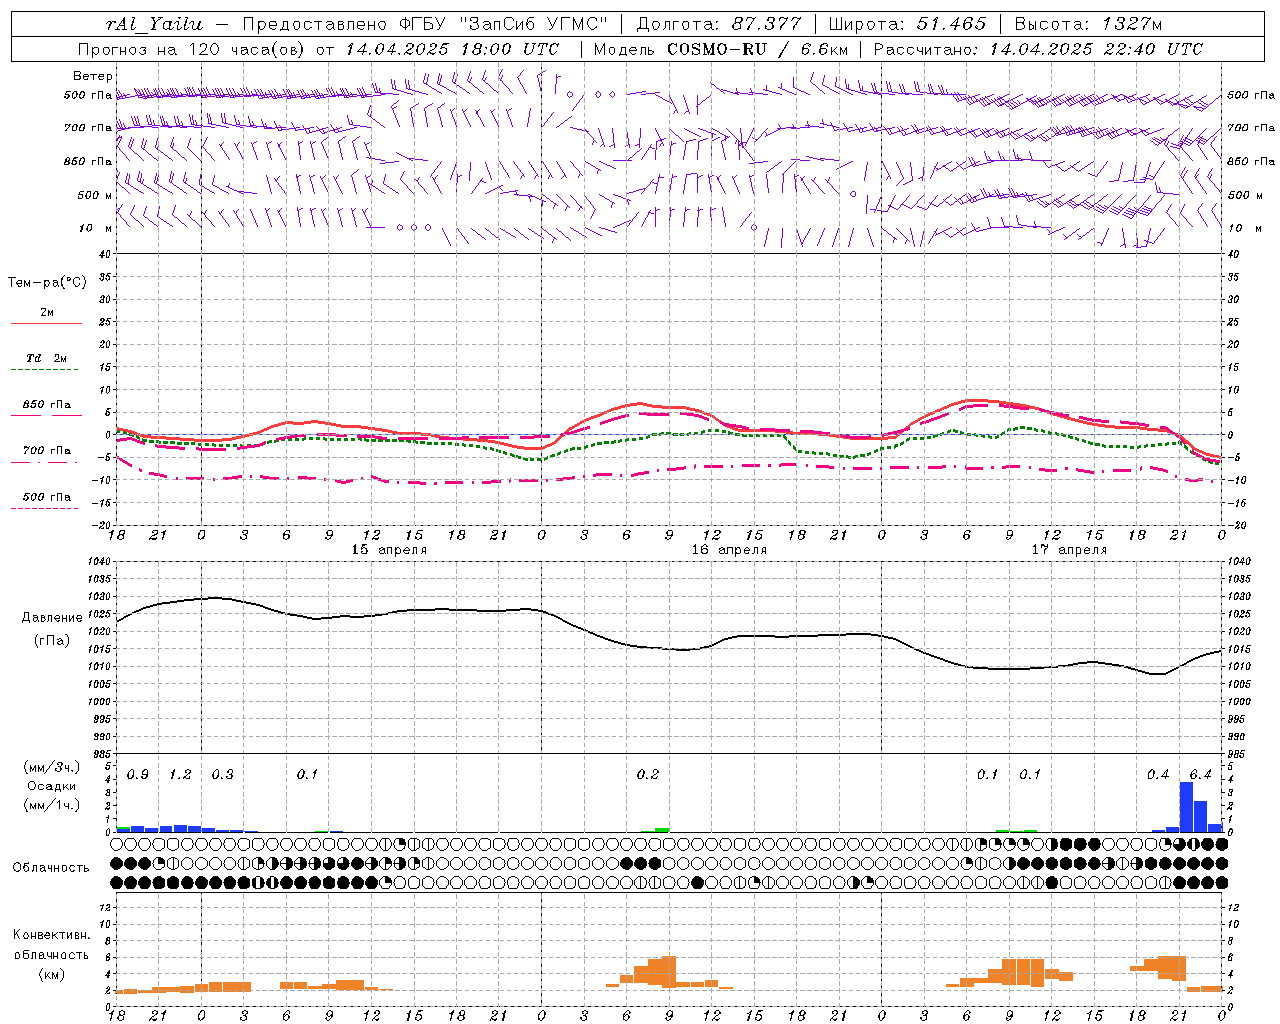Click the red 2м legend line sample
Image resolution: width=1280 pixels, height=1024 pixels.
pos(47,323)
